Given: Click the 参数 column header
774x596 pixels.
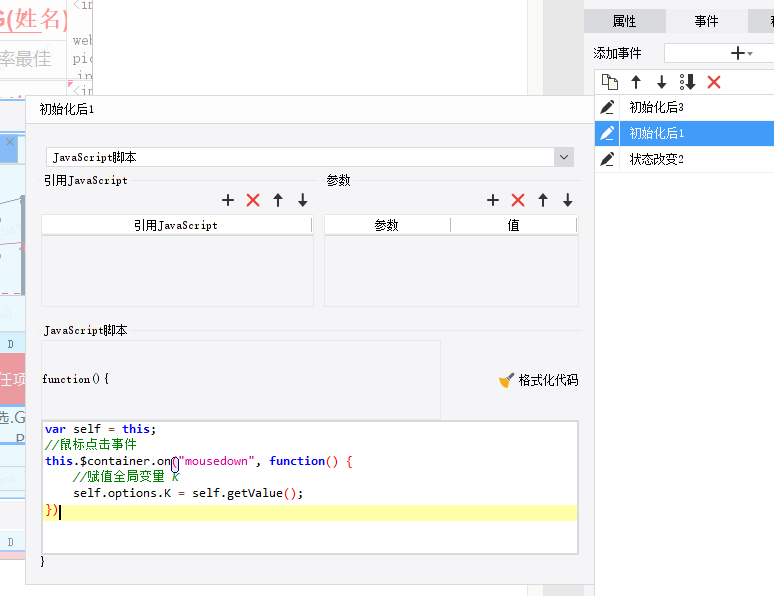Looking at the screenshot, I should 387,225.
